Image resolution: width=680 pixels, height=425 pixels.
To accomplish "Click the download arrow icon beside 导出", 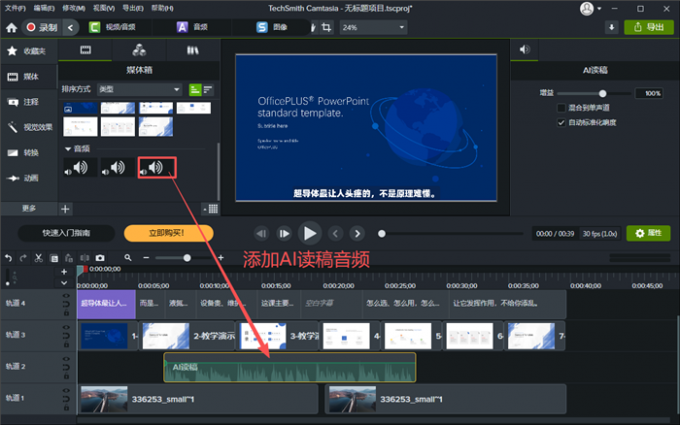I will pyautogui.click(x=611, y=27).
